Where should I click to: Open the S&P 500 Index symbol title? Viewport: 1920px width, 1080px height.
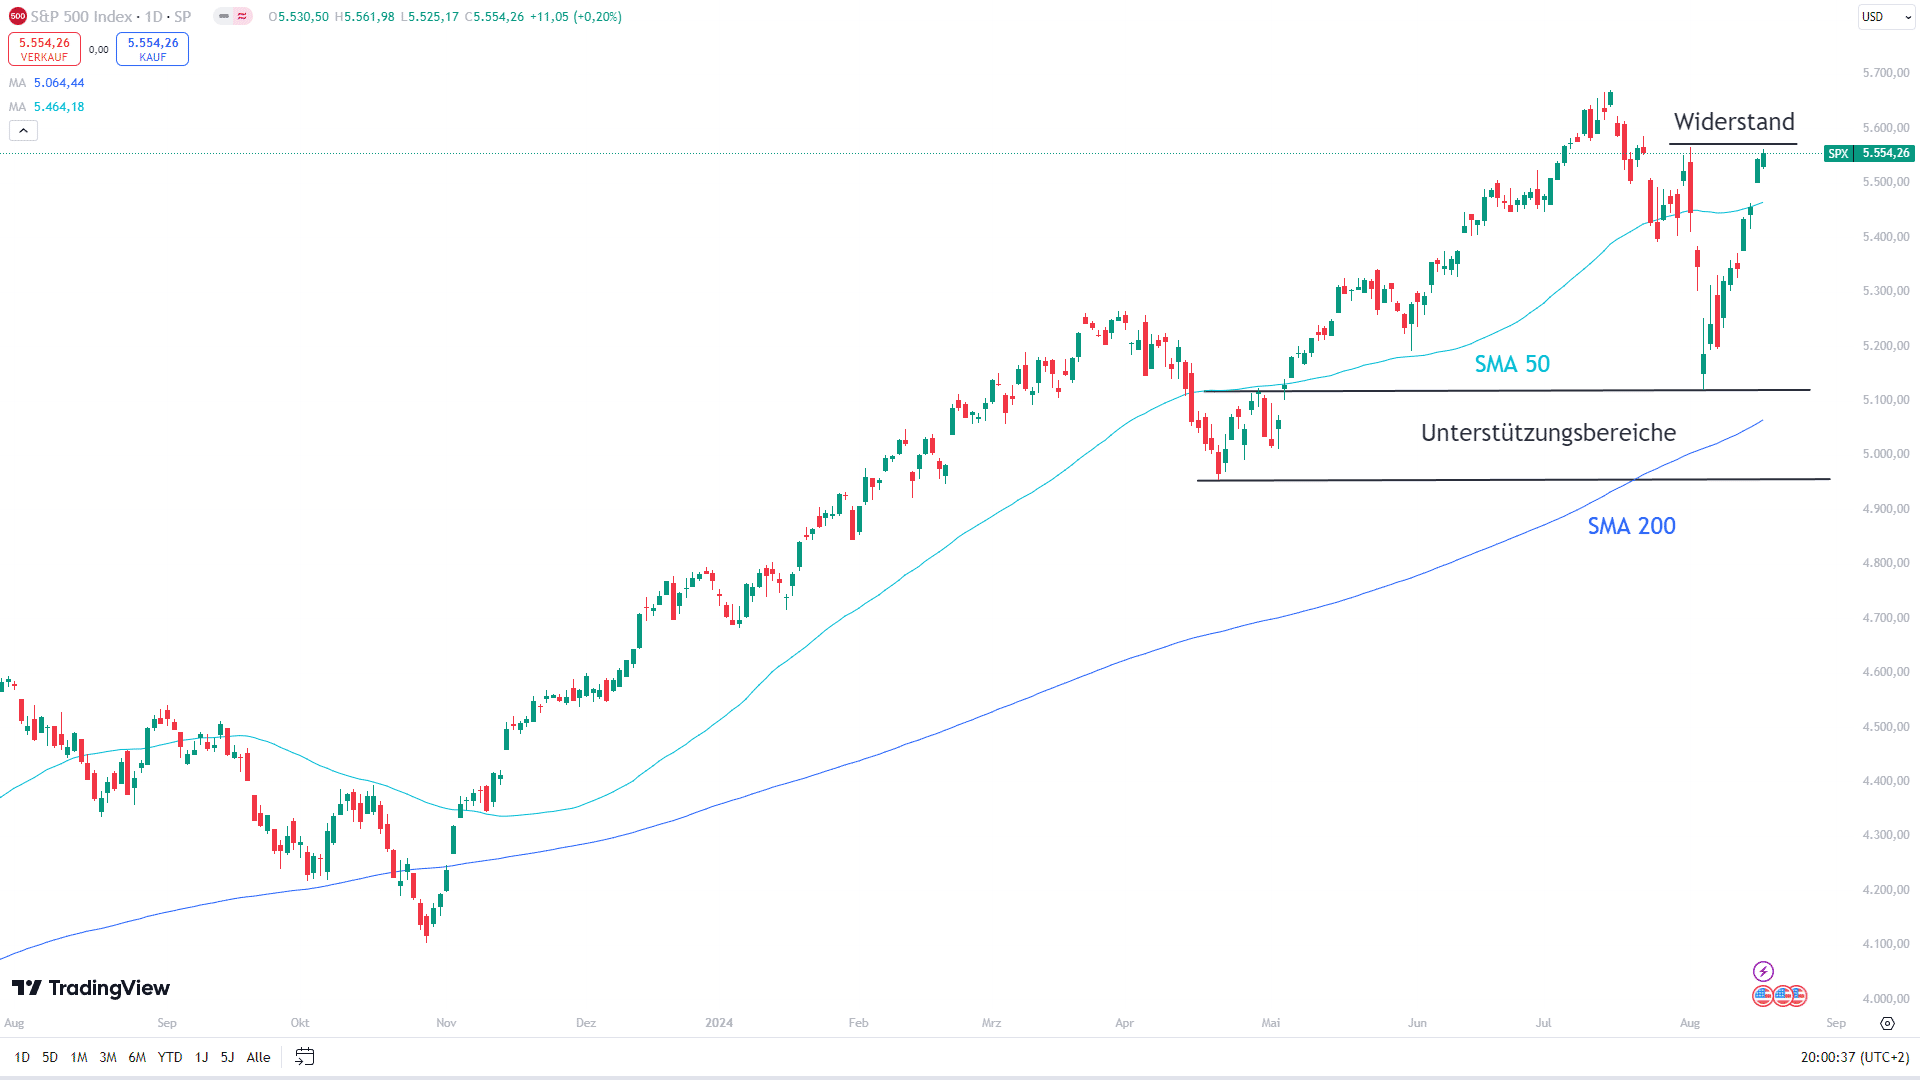click(x=110, y=17)
